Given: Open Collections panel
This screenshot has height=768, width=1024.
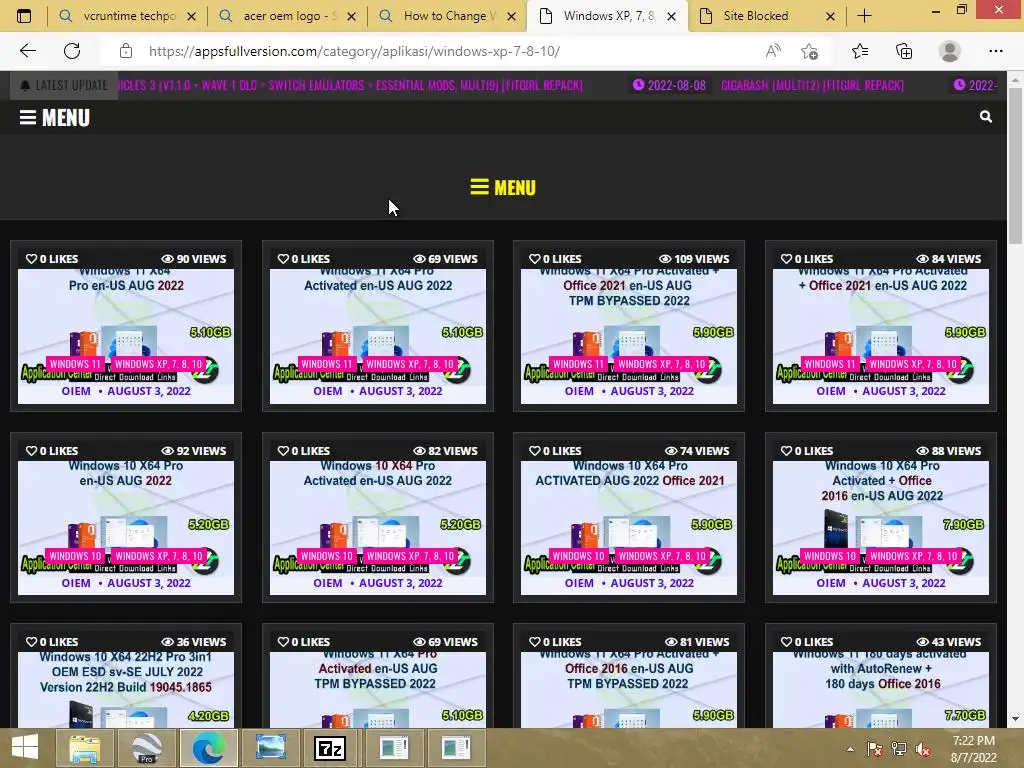Looking at the screenshot, I should point(904,51).
